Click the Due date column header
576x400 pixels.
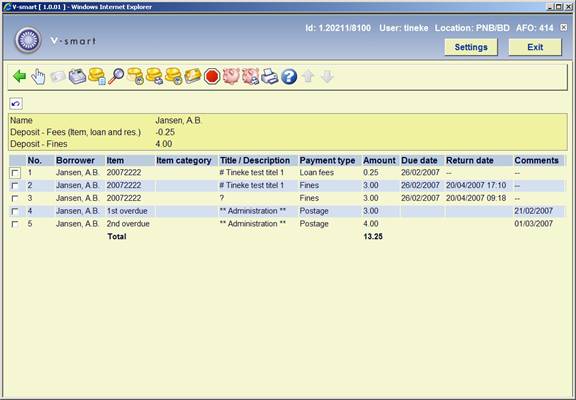(419, 161)
